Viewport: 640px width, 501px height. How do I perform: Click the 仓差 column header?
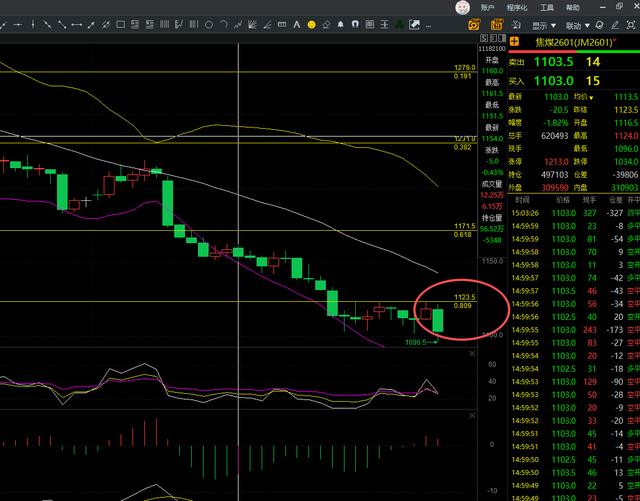coord(616,200)
